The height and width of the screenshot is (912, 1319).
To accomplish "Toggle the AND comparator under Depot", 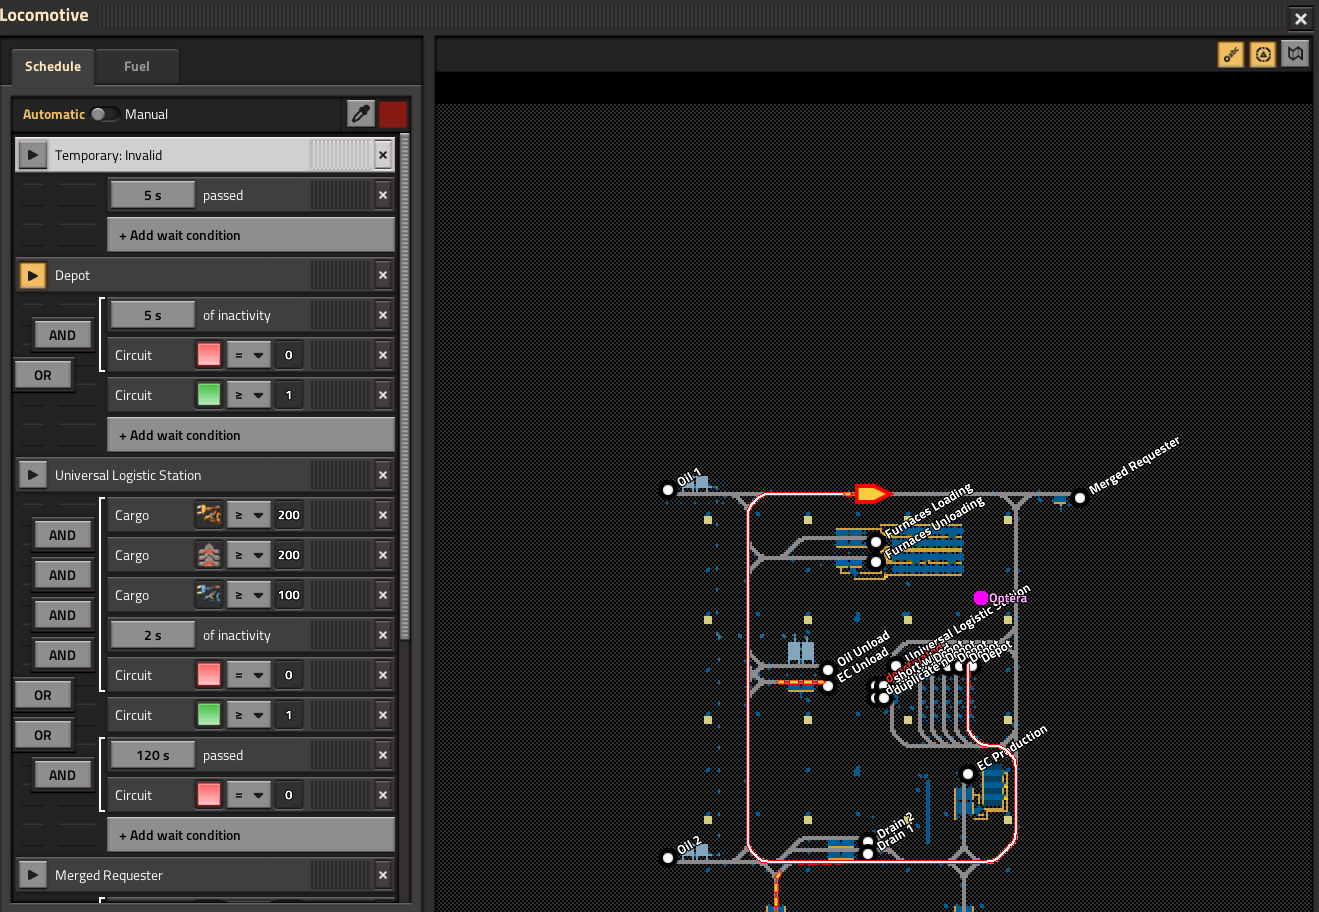I will 62,335.
